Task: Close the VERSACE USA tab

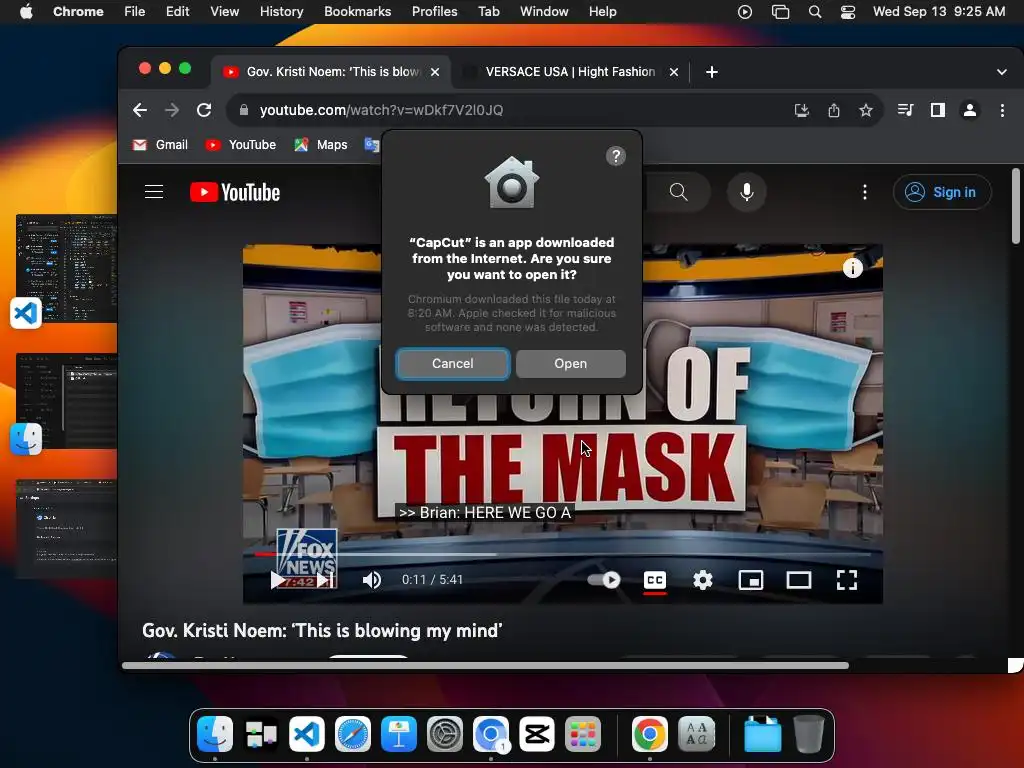Action: tap(673, 72)
